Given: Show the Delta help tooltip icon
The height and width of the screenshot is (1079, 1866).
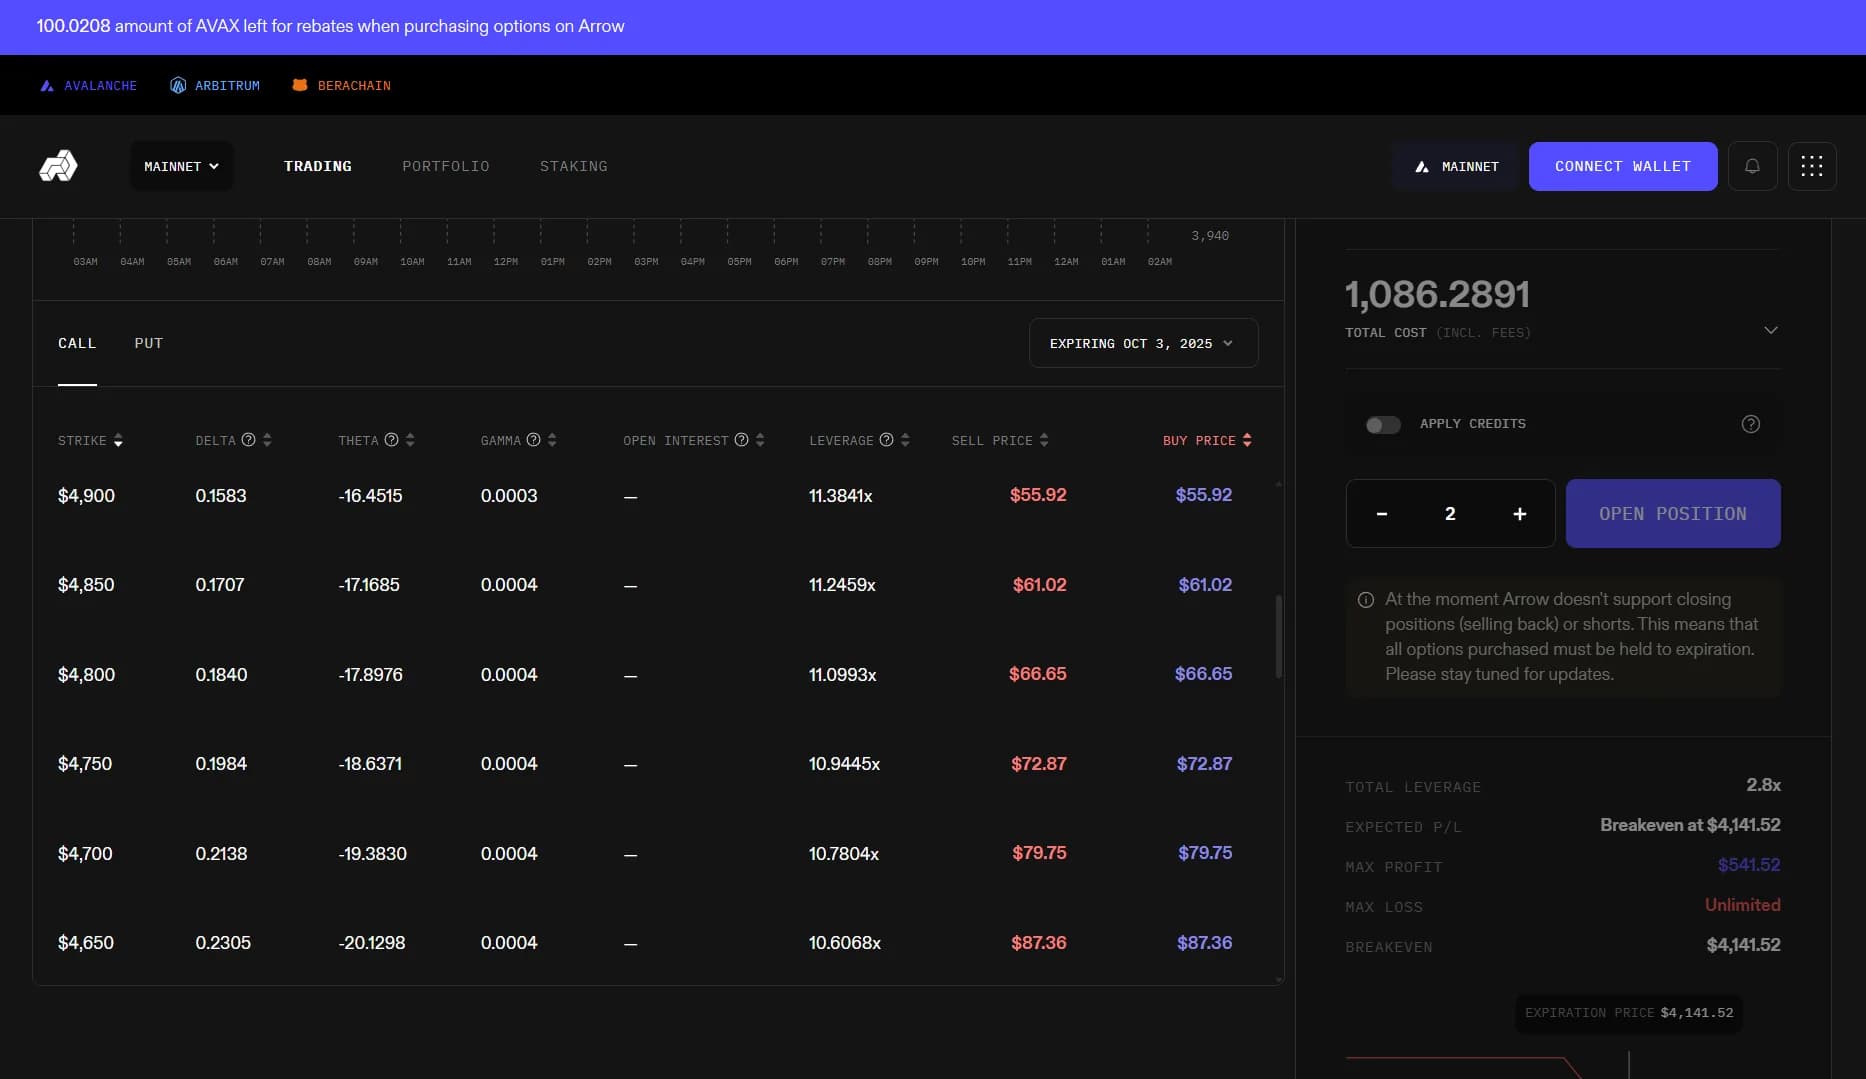Looking at the screenshot, I should coord(249,440).
